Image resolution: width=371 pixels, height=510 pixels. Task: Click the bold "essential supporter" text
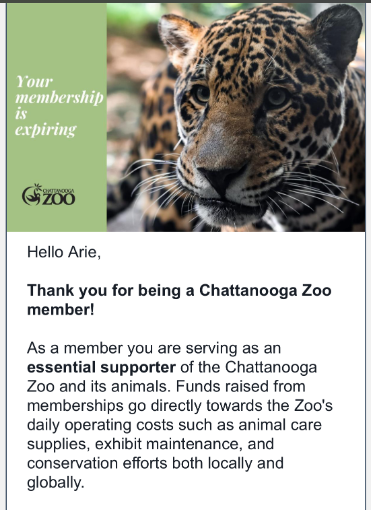tap(101, 367)
